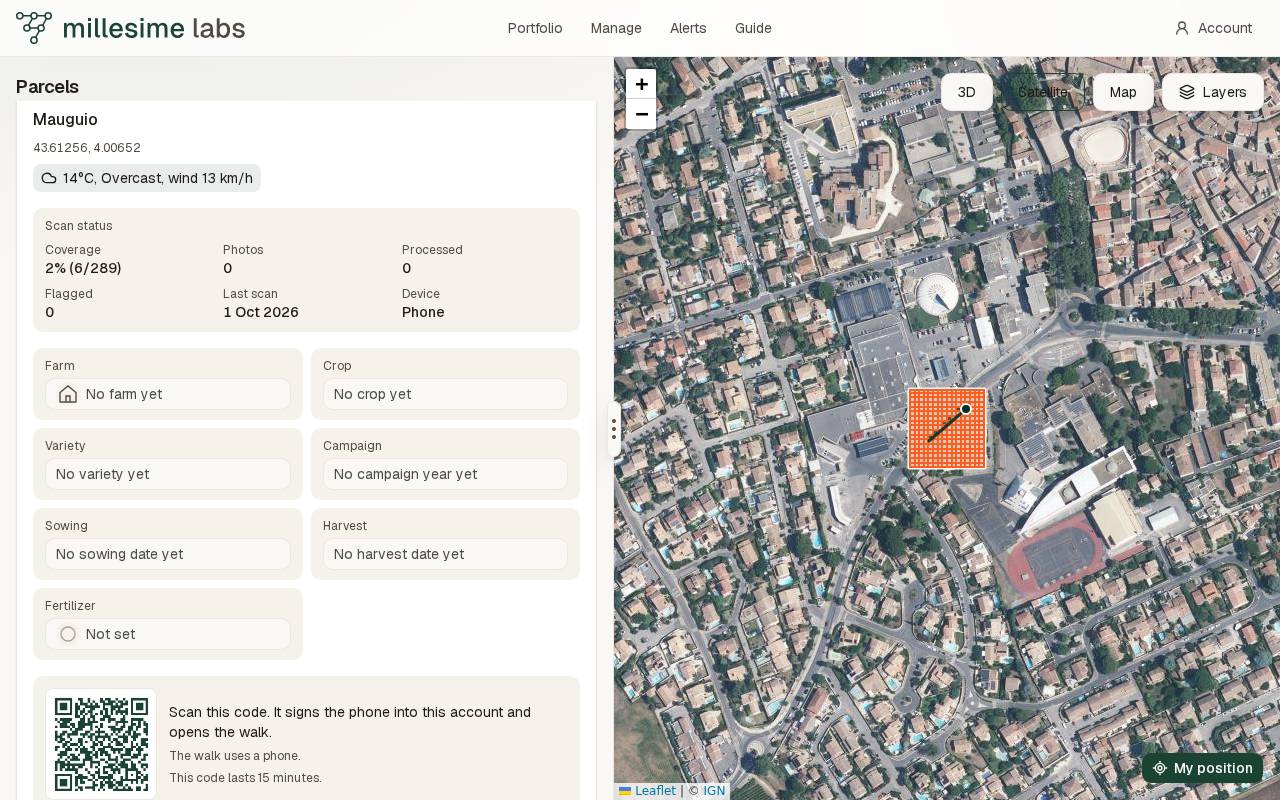Open the Guide page
This screenshot has width=1280, height=800.
[x=753, y=28]
